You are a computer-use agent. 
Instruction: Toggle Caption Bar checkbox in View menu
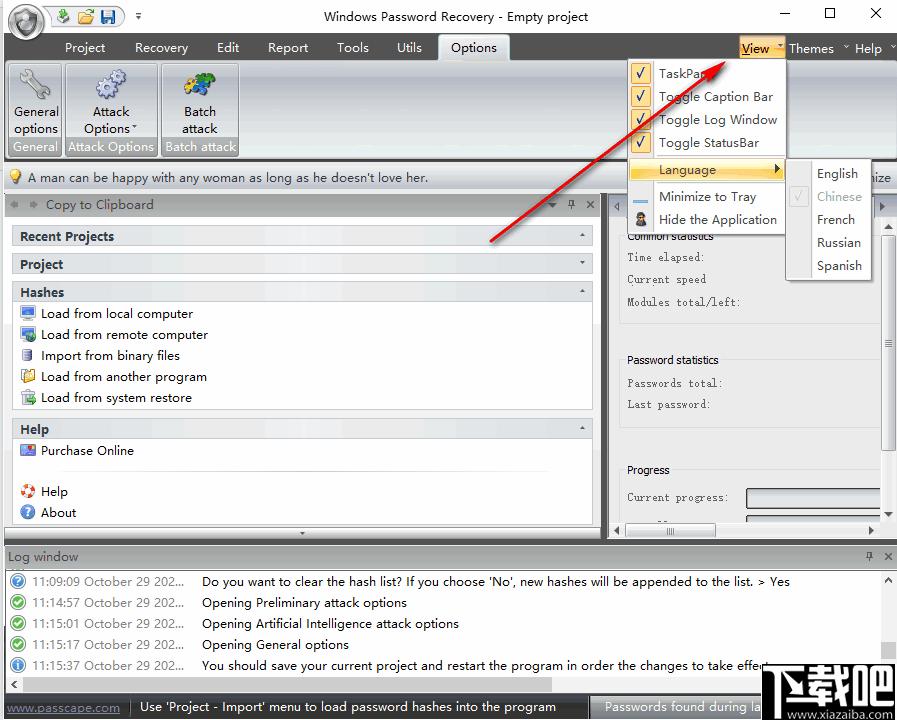(x=641, y=96)
